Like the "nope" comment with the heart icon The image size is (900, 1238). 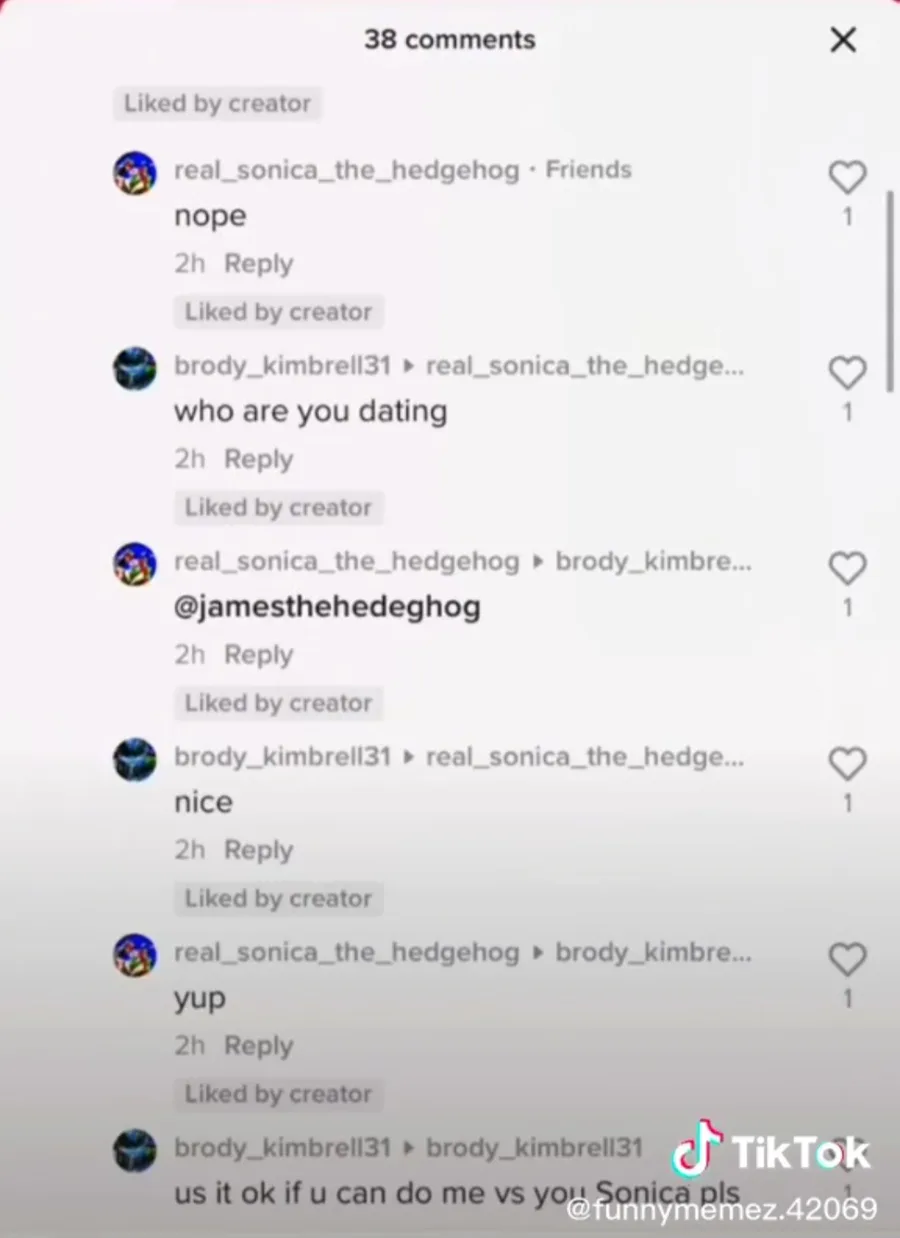847,178
